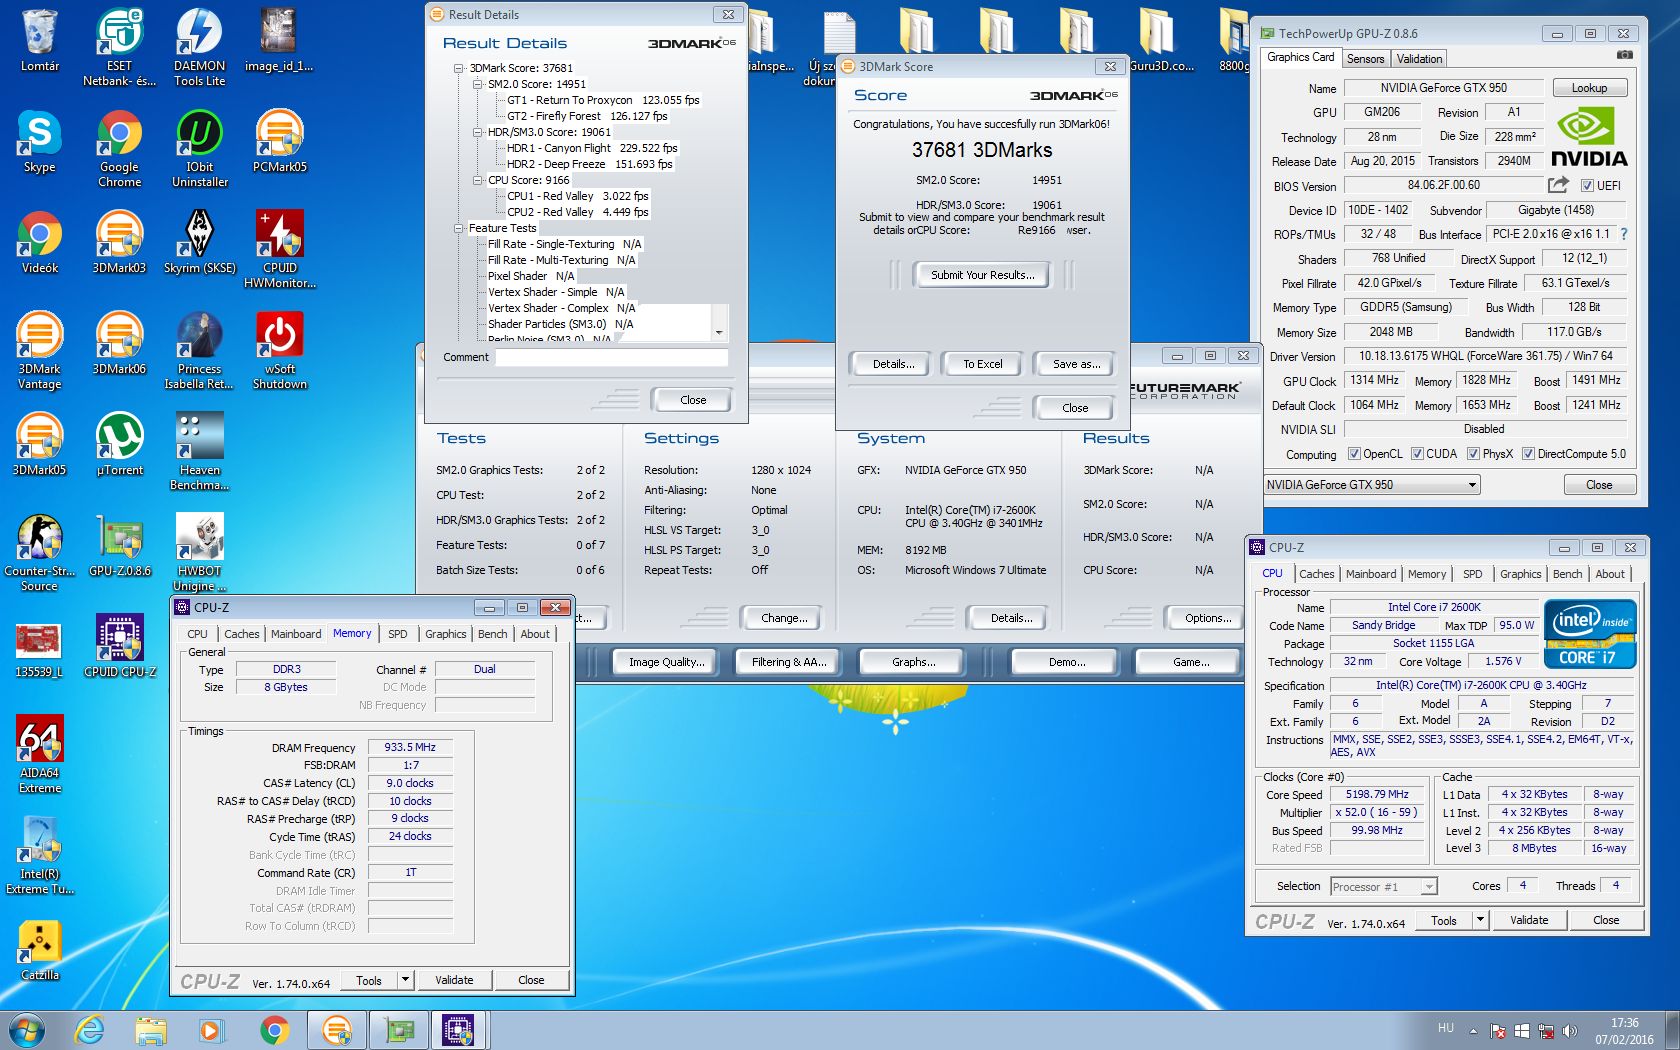Open µTorrent desktop icon
The height and width of the screenshot is (1050, 1680).
[x=119, y=444]
